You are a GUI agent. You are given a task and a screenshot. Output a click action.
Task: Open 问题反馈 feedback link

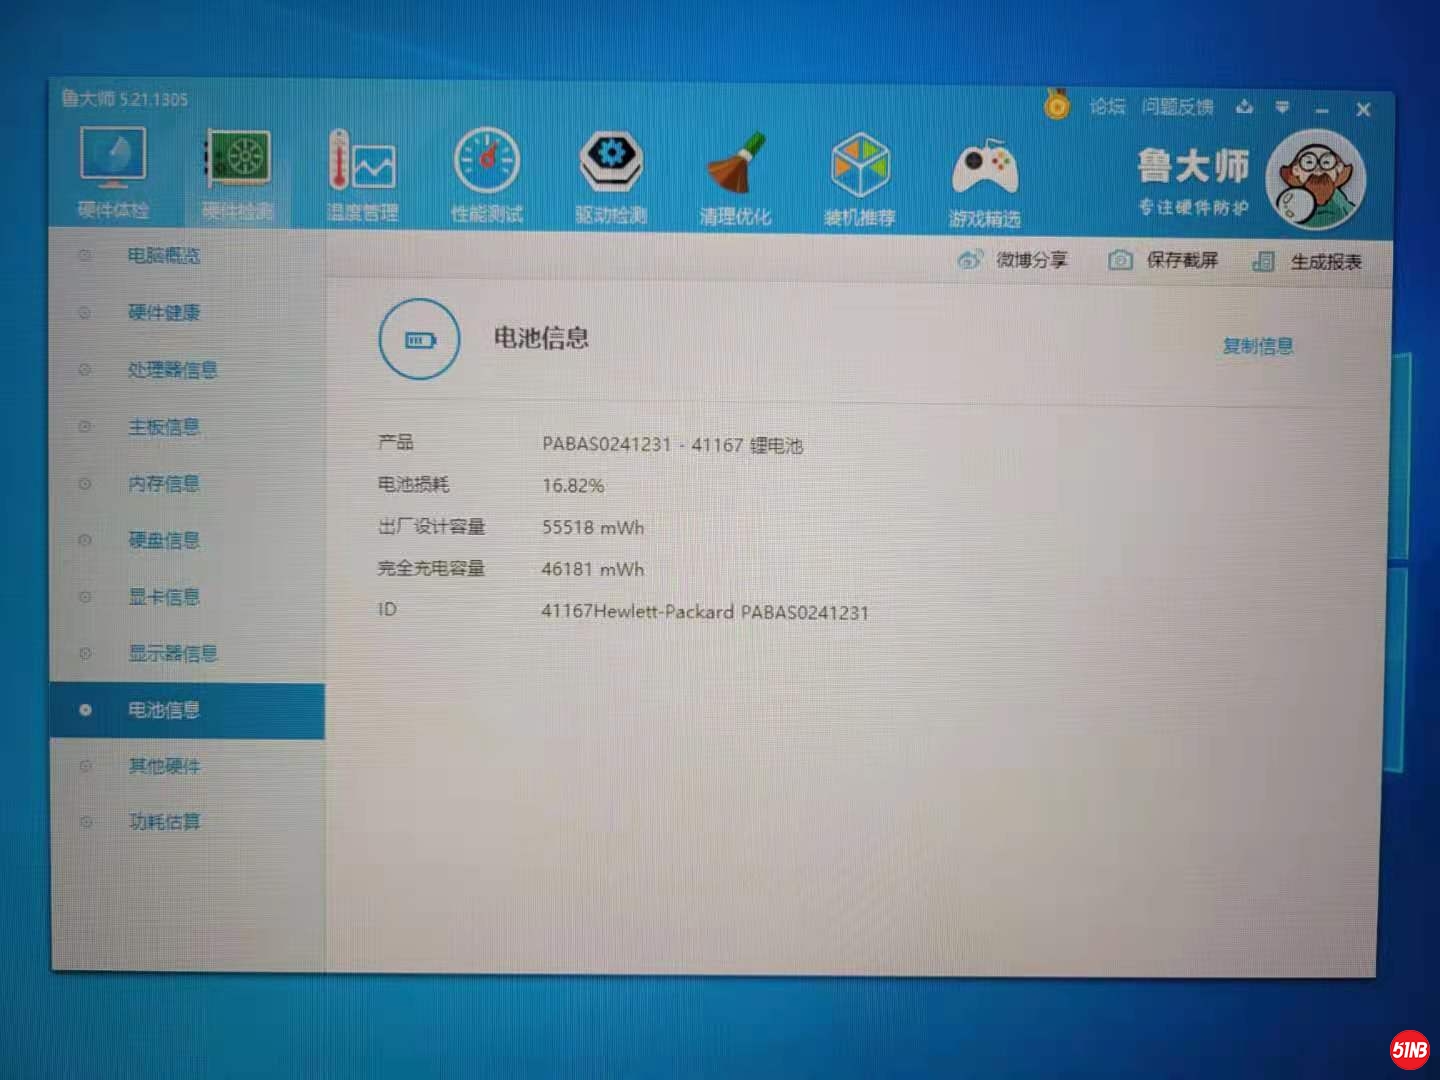(1178, 106)
